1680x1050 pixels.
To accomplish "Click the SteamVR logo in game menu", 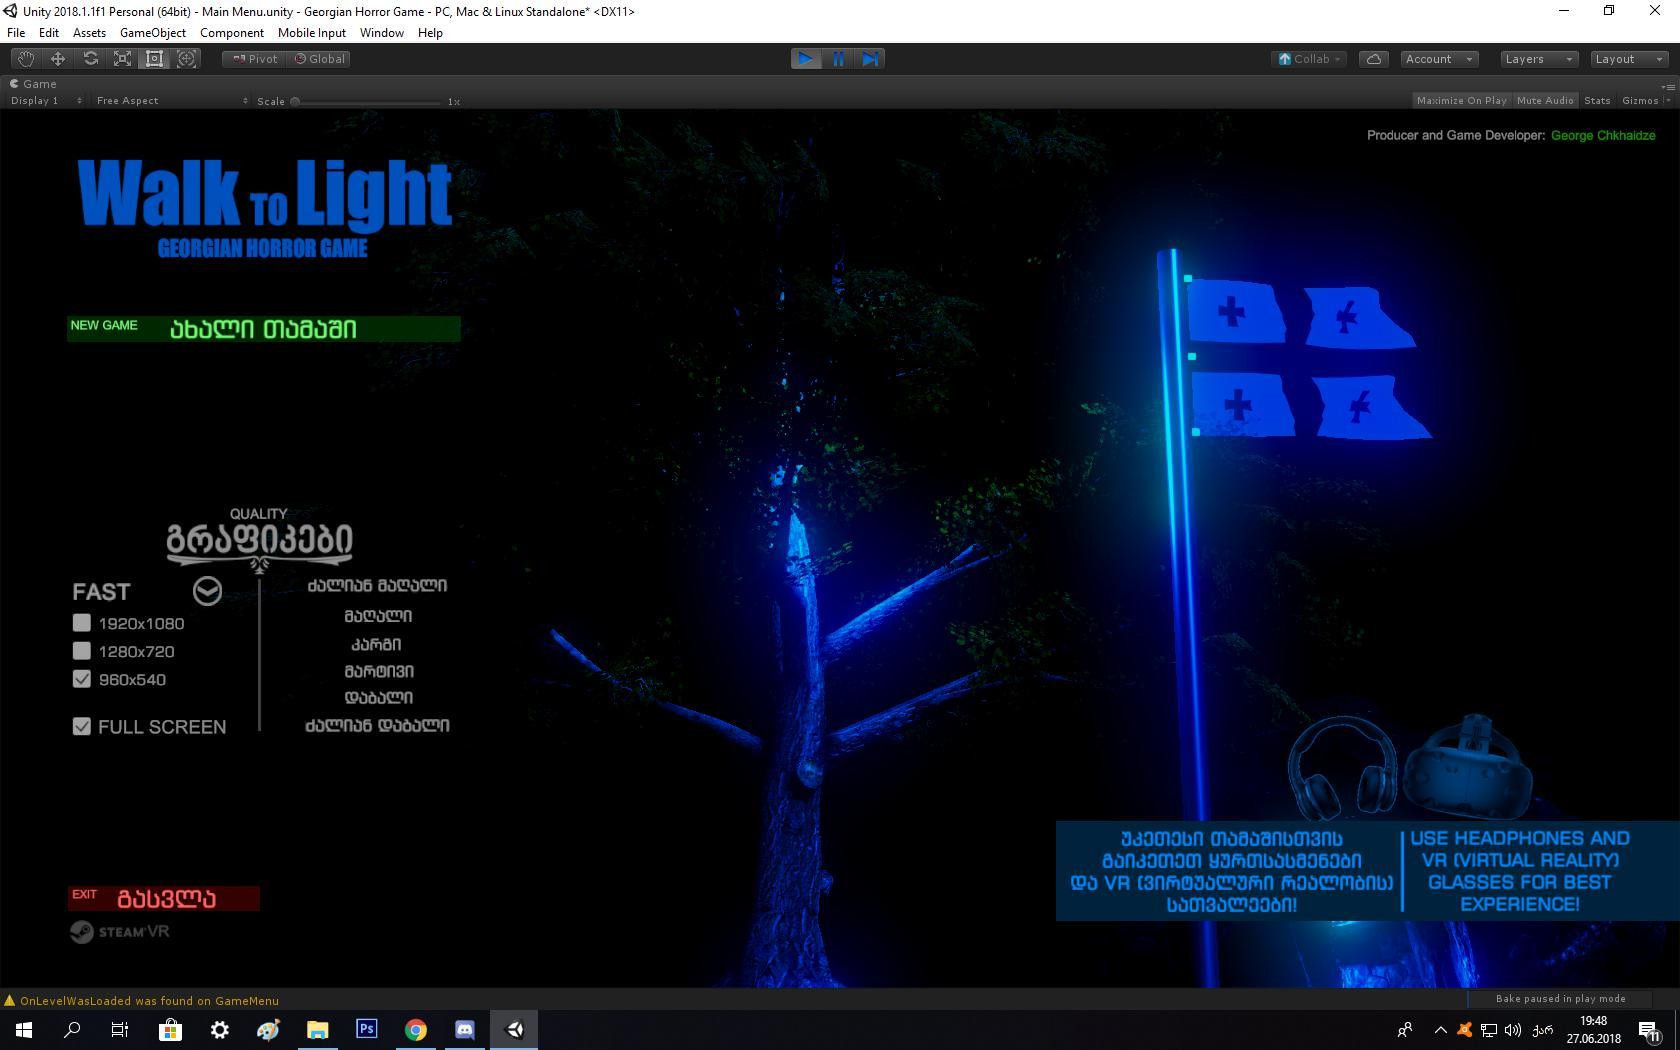I will tap(119, 932).
